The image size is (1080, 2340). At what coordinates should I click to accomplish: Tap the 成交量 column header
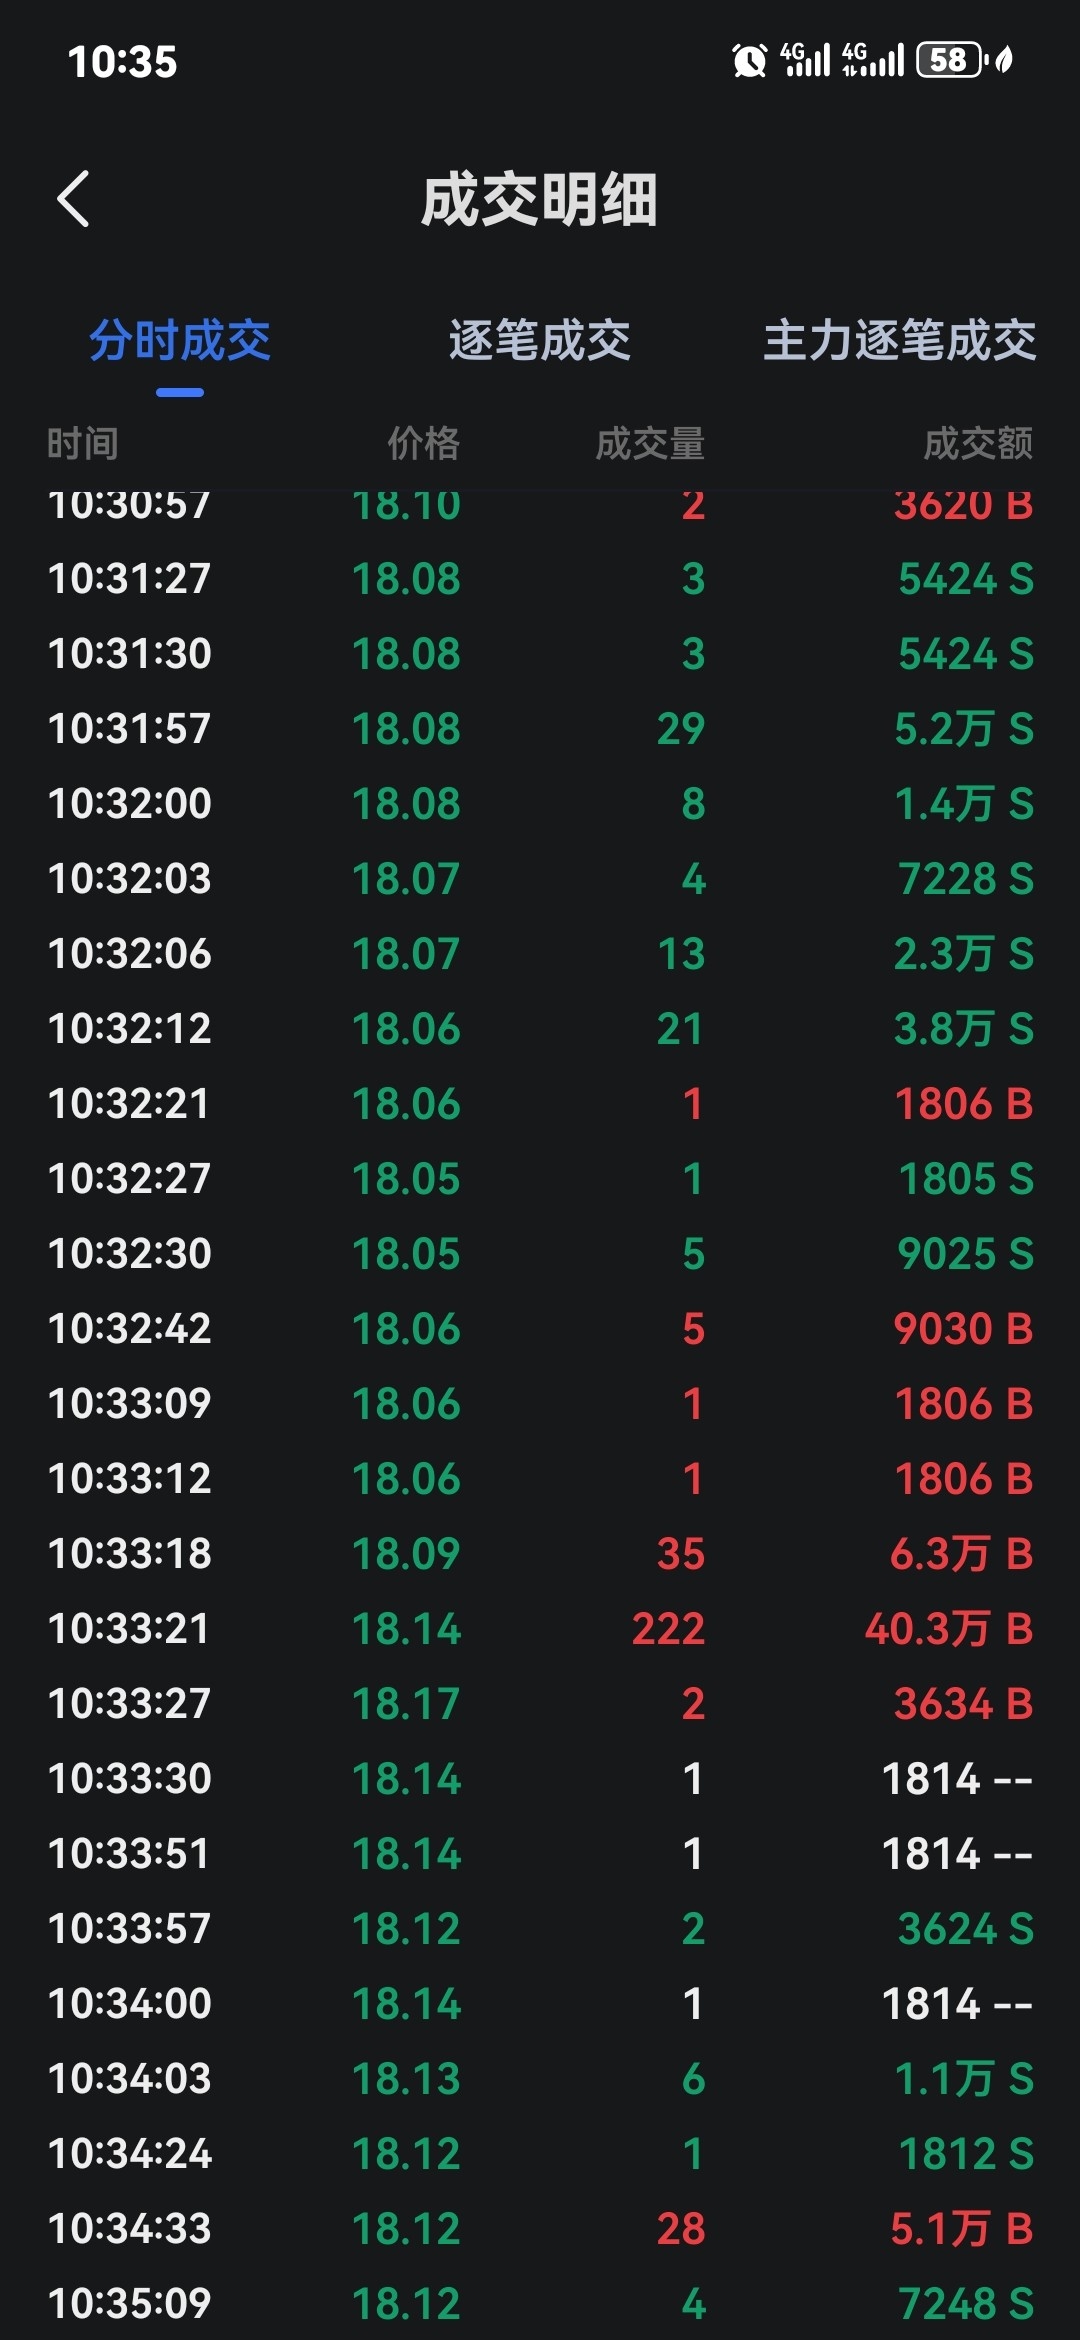point(651,443)
